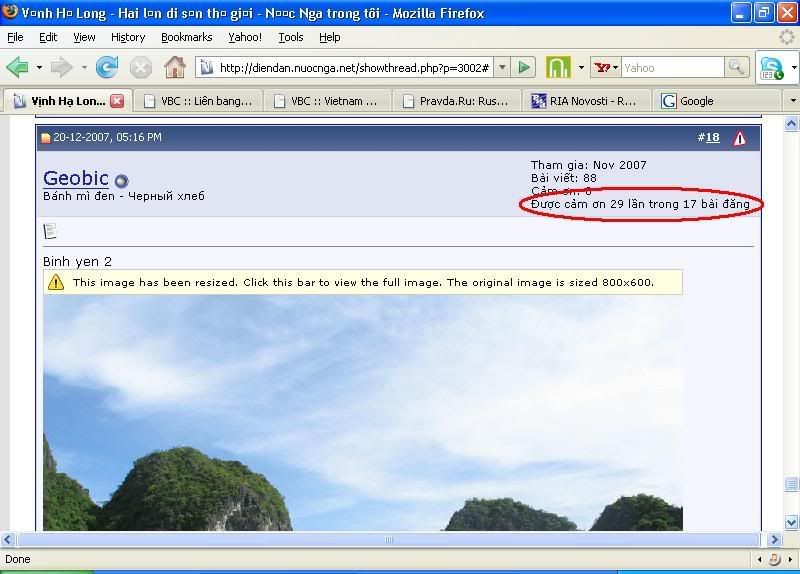The image size is (800, 574).
Task: Click the Skype toolbar icon at right
Action: (772, 68)
